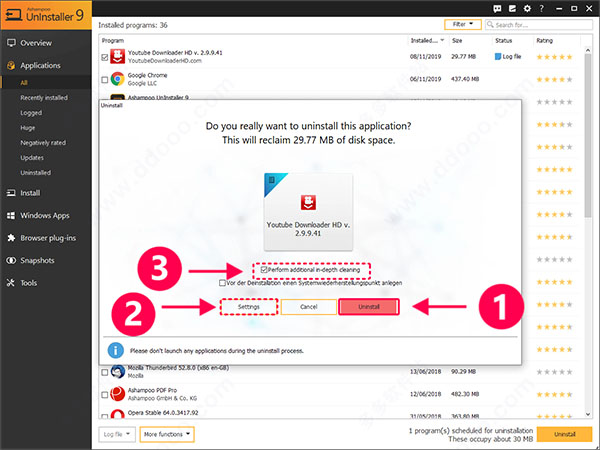This screenshot has width=600, height=450.
Task: Click the info icon in uninstall dialog
Action: (116, 350)
